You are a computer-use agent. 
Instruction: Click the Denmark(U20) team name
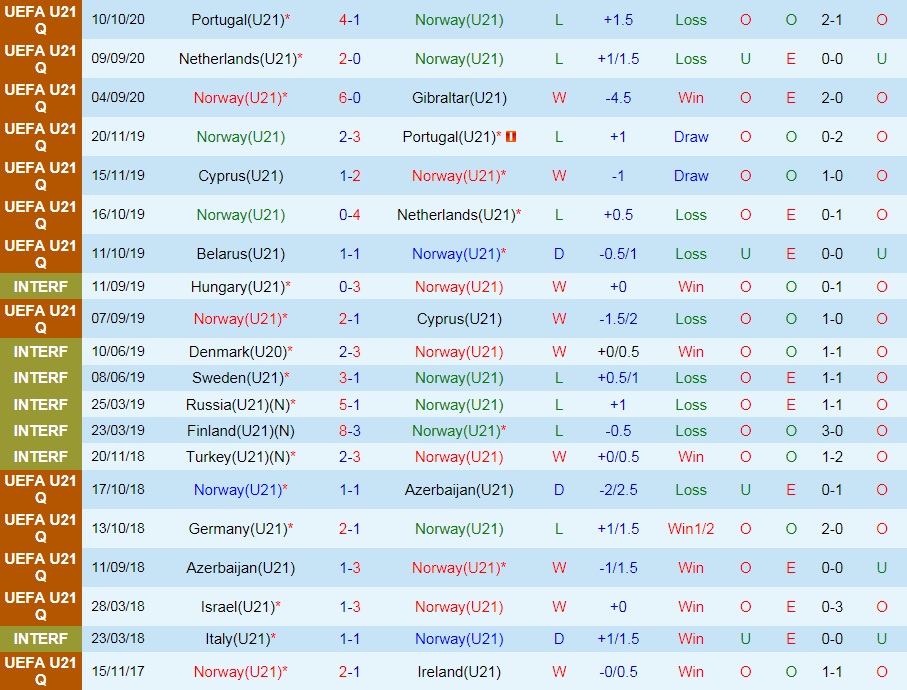click(236, 352)
